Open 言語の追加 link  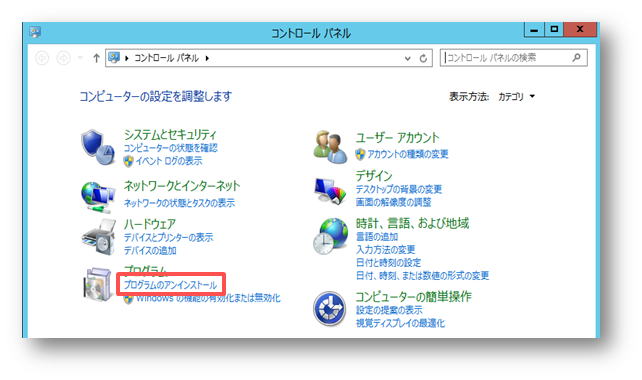click(x=377, y=237)
